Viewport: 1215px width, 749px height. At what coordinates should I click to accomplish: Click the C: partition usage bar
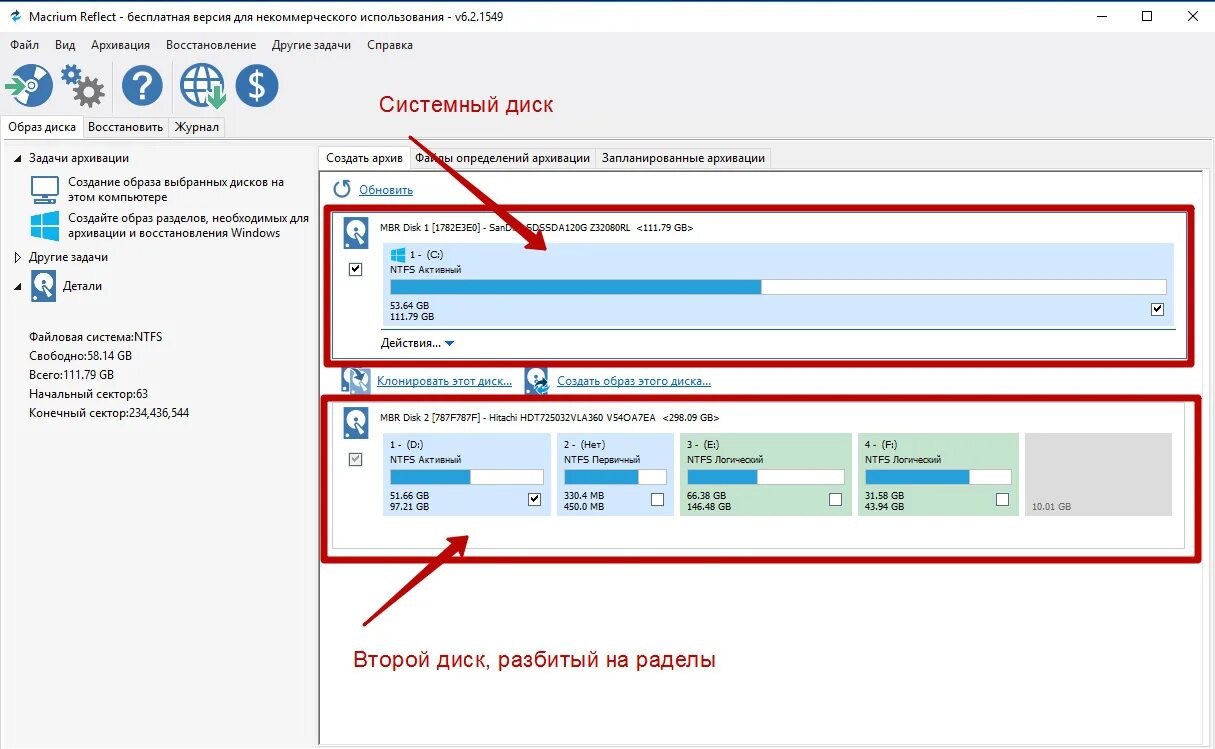(778, 287)
